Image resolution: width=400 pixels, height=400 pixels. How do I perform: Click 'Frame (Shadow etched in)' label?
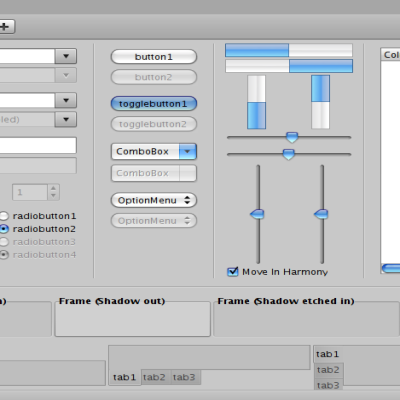coord(286,301)
